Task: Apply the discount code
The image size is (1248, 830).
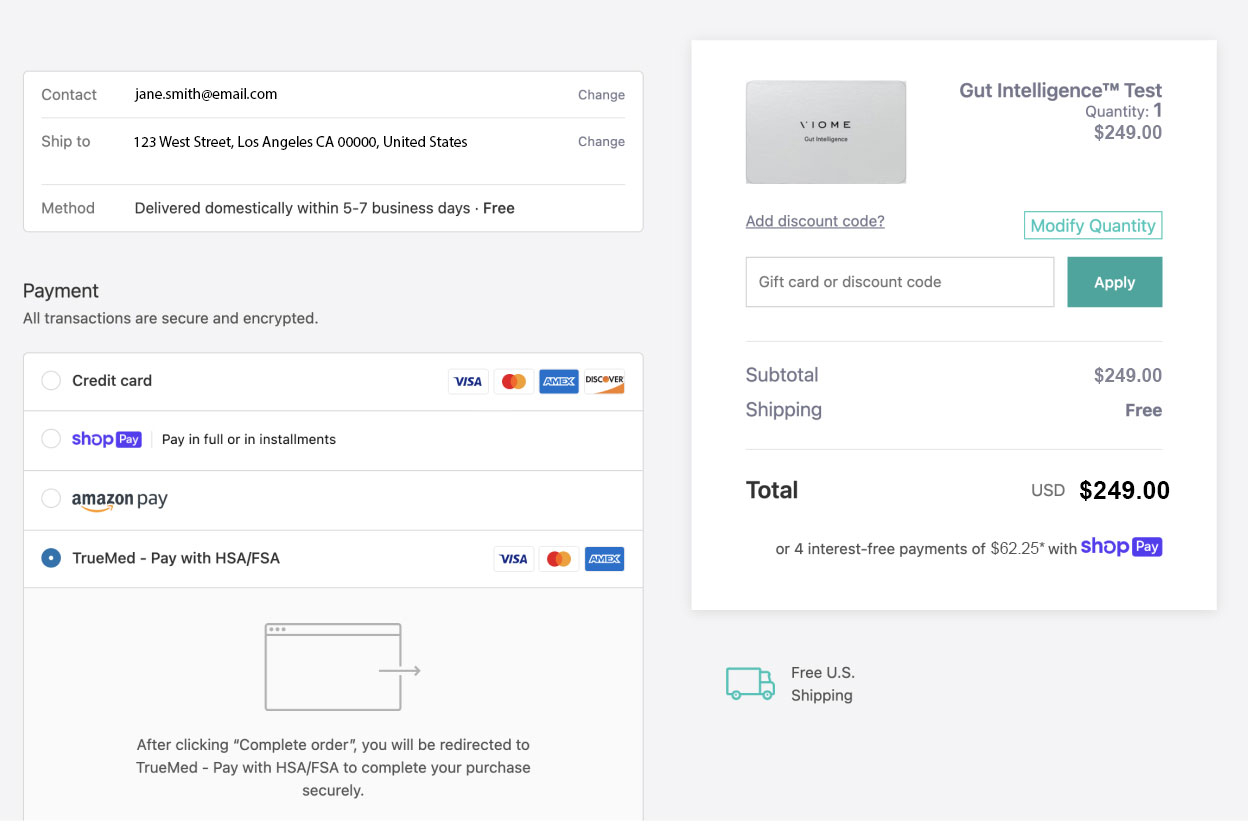Action: (1115, 282)
